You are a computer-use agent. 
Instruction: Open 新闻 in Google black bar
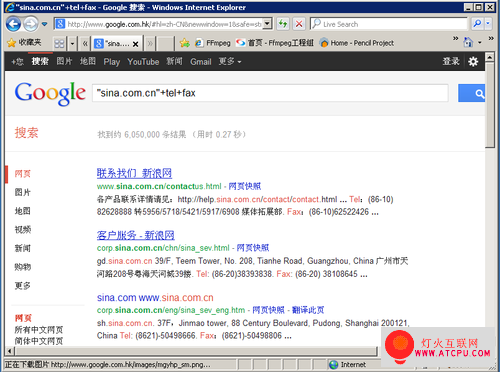click(174, 61)
